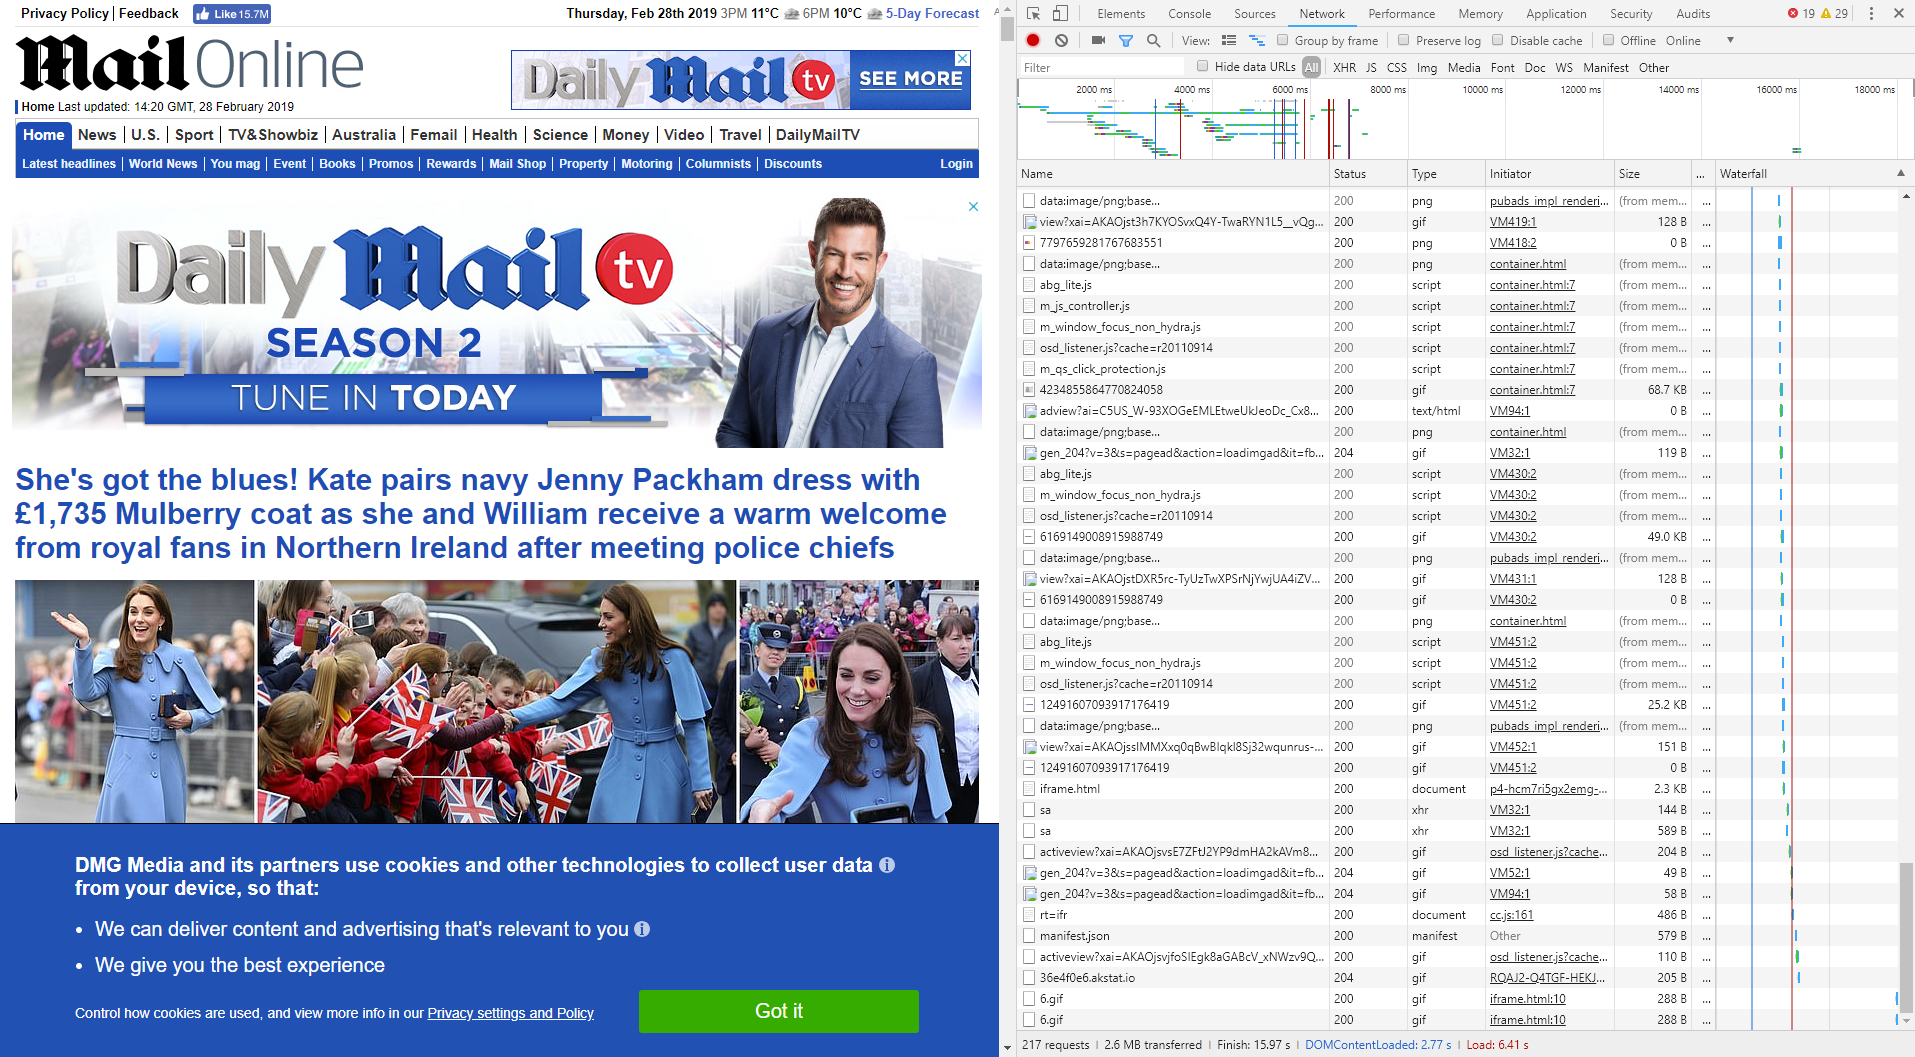Clear the network log
The width and height of the screenshot is (1915, 1057).
pyautogui.click(x=1061, y=41)
